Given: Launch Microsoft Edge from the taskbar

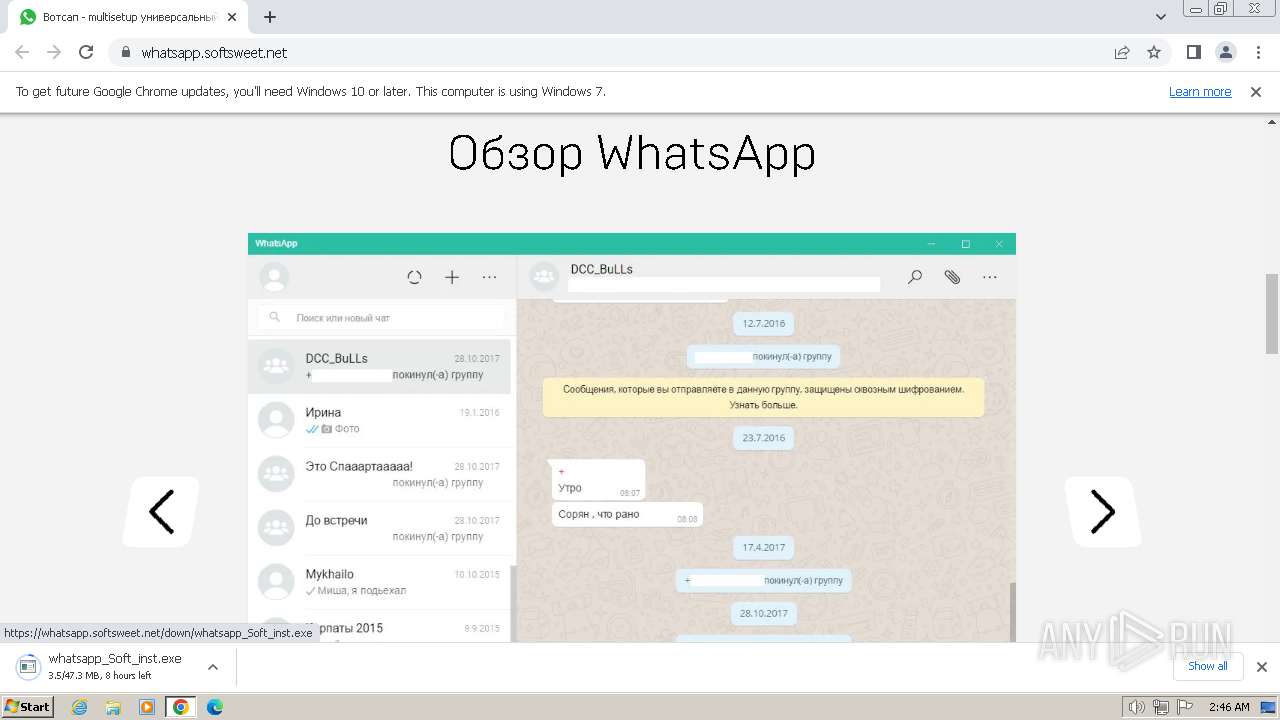Looking at the screenshot, I should (x=215, y=707).
